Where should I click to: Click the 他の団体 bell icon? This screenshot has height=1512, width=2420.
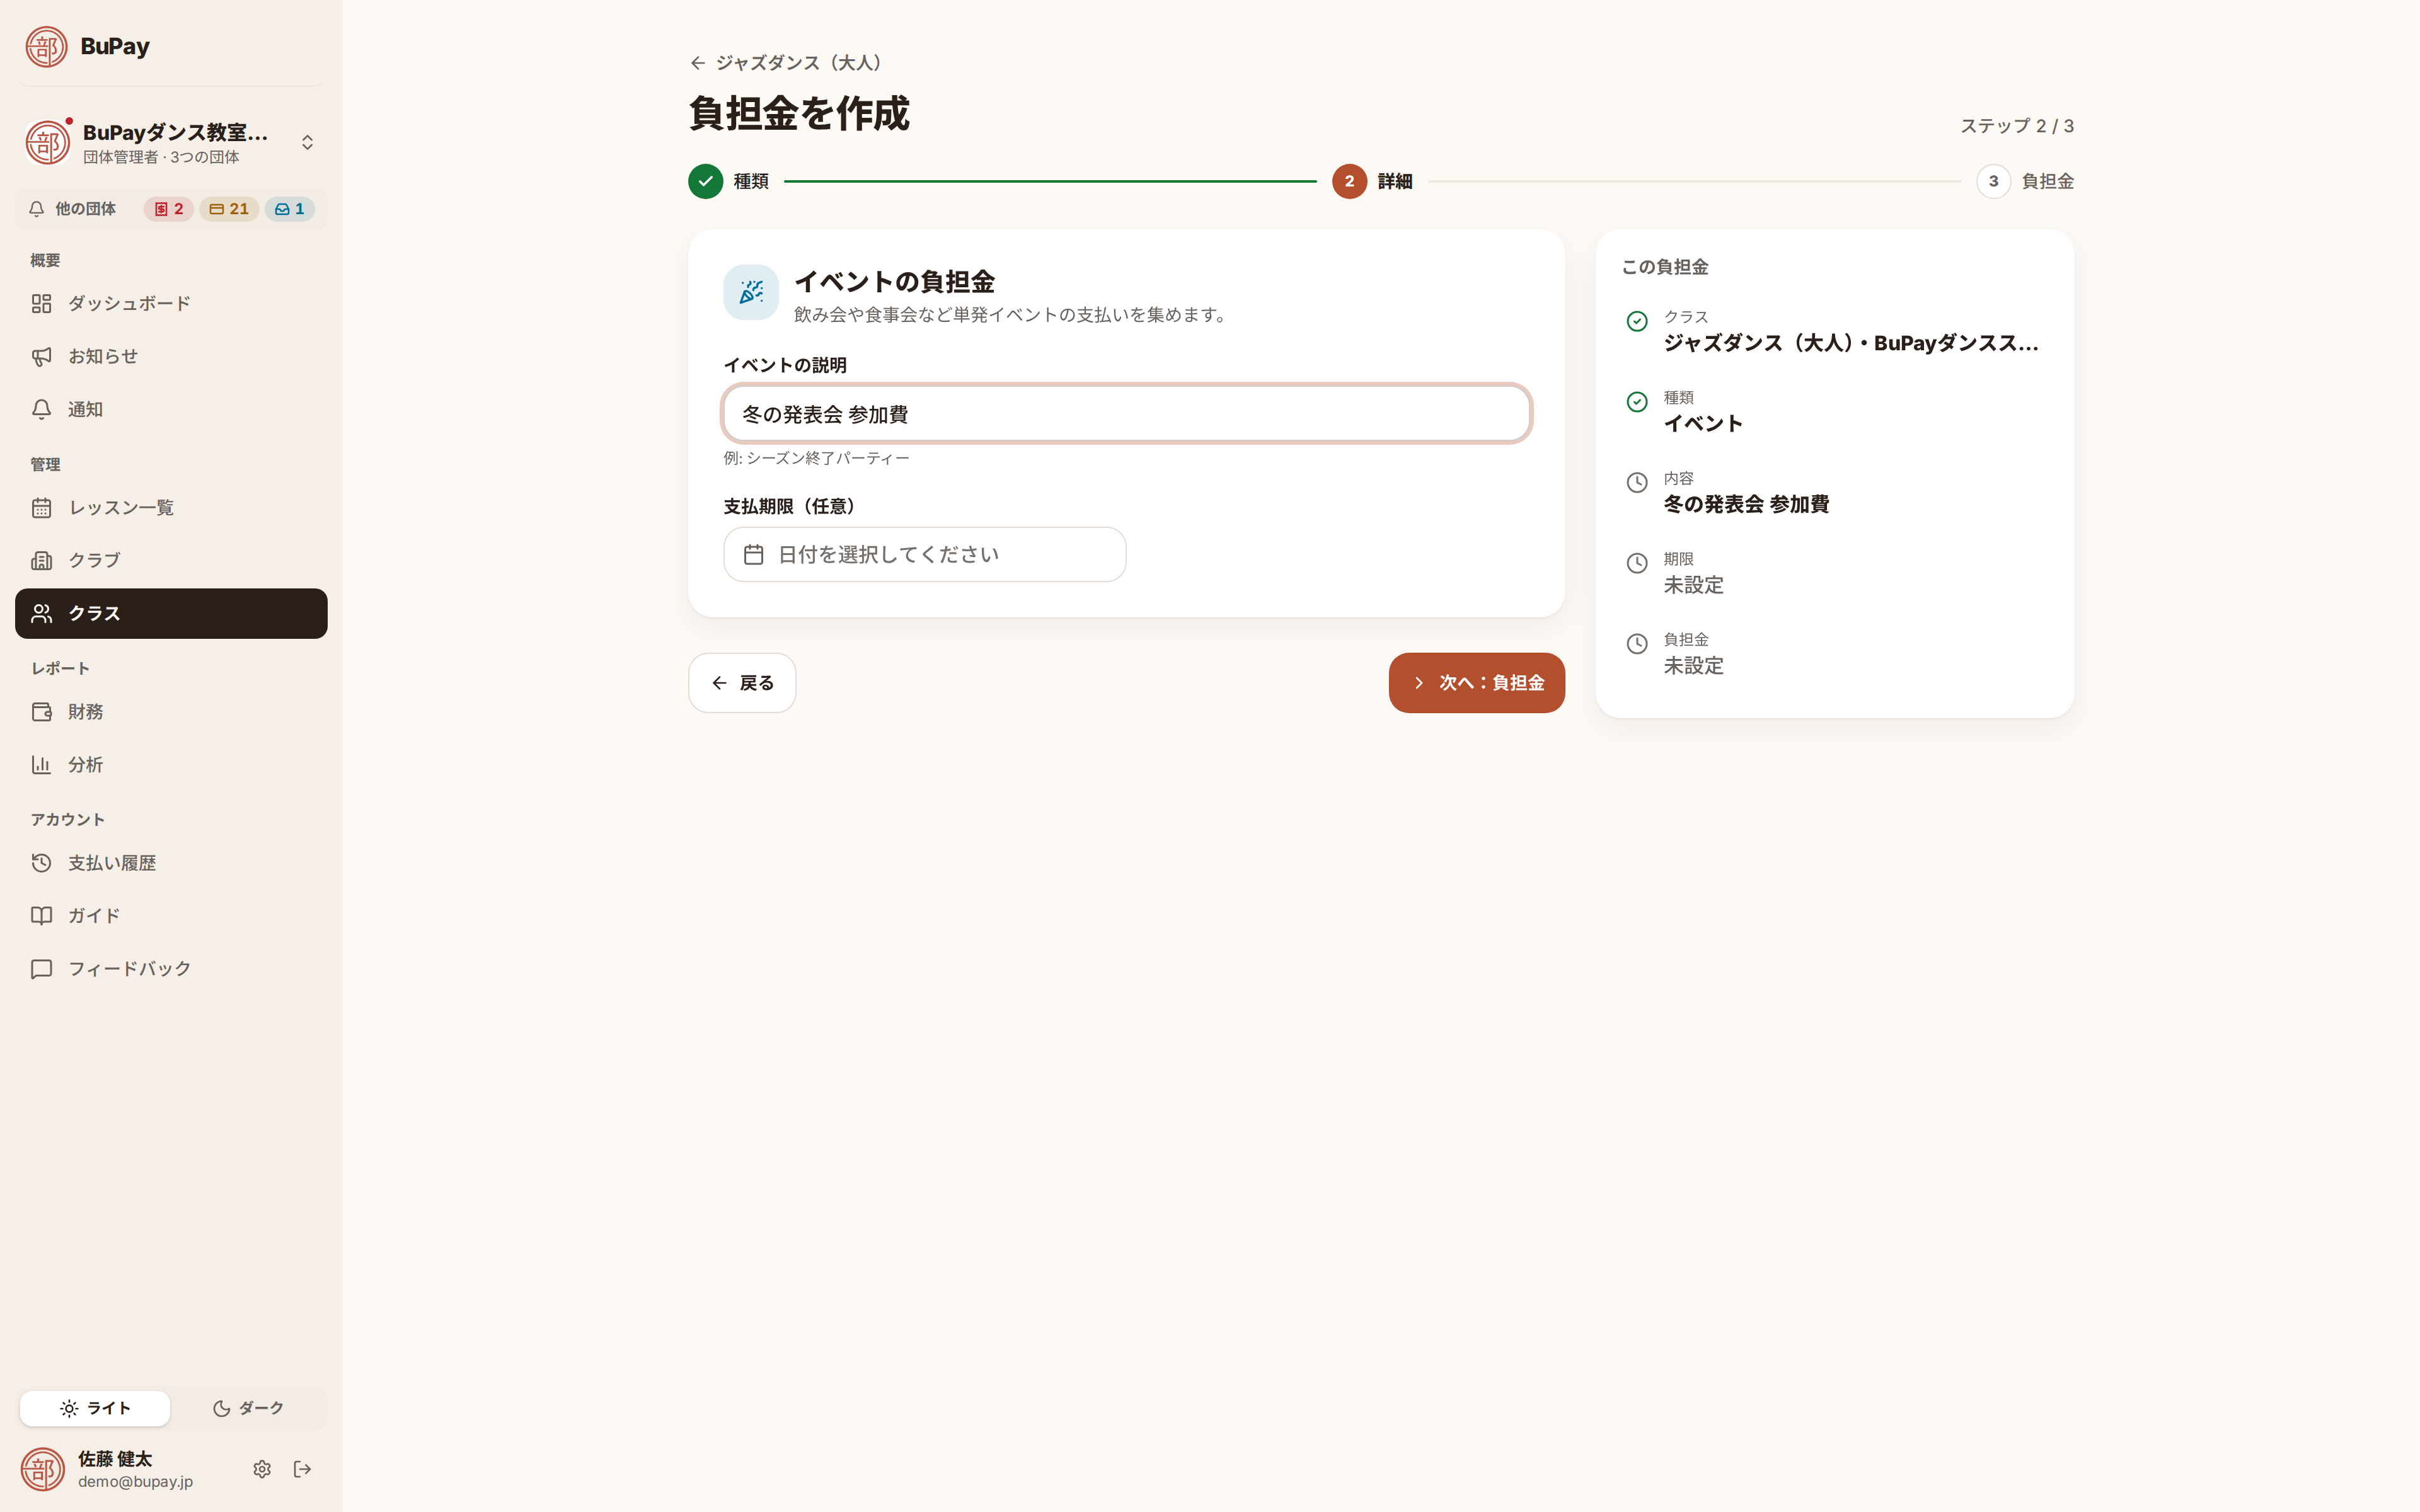pyautogui.click(x=37, y=209)
